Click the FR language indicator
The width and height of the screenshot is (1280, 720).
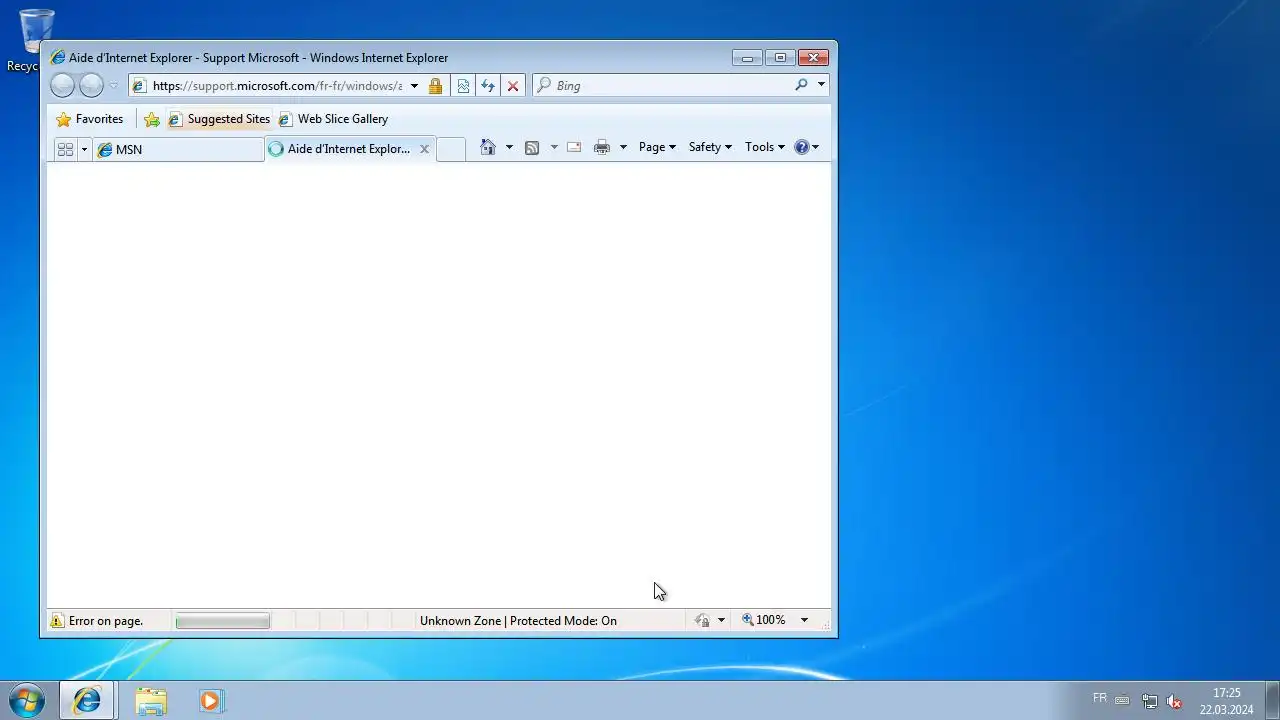(1100, 698)
